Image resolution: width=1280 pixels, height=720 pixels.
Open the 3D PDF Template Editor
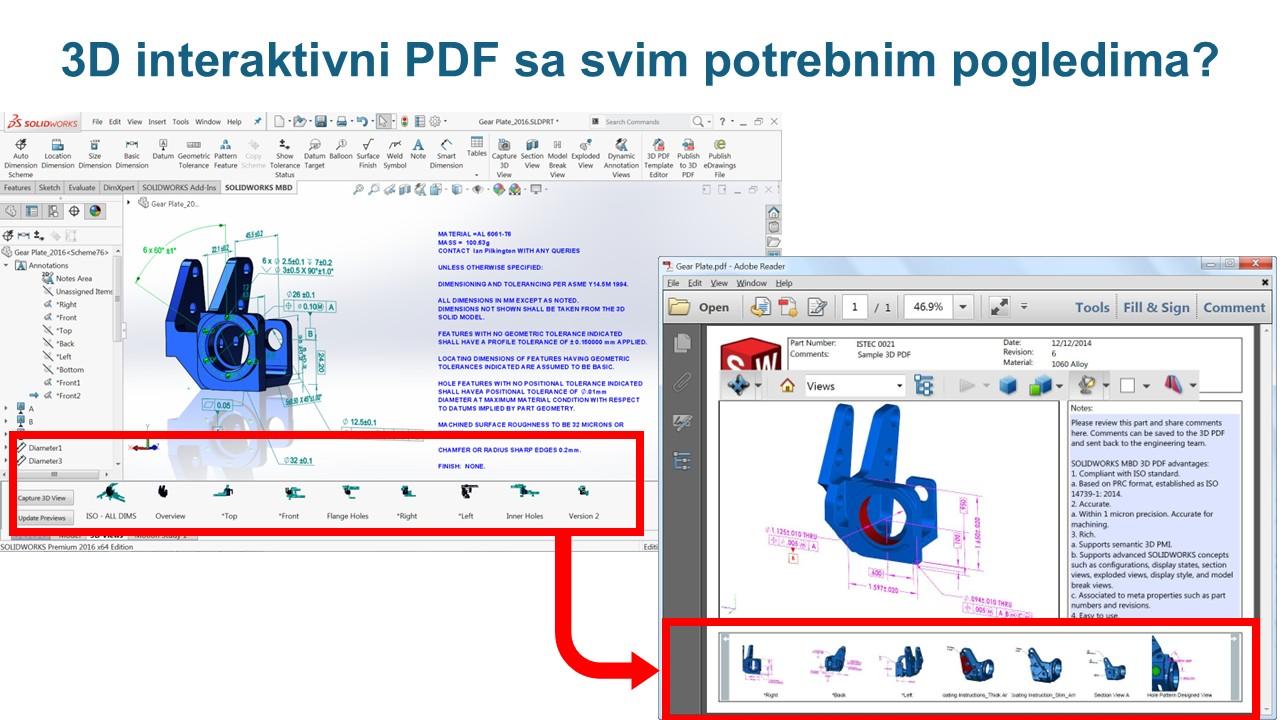[658, 157]
